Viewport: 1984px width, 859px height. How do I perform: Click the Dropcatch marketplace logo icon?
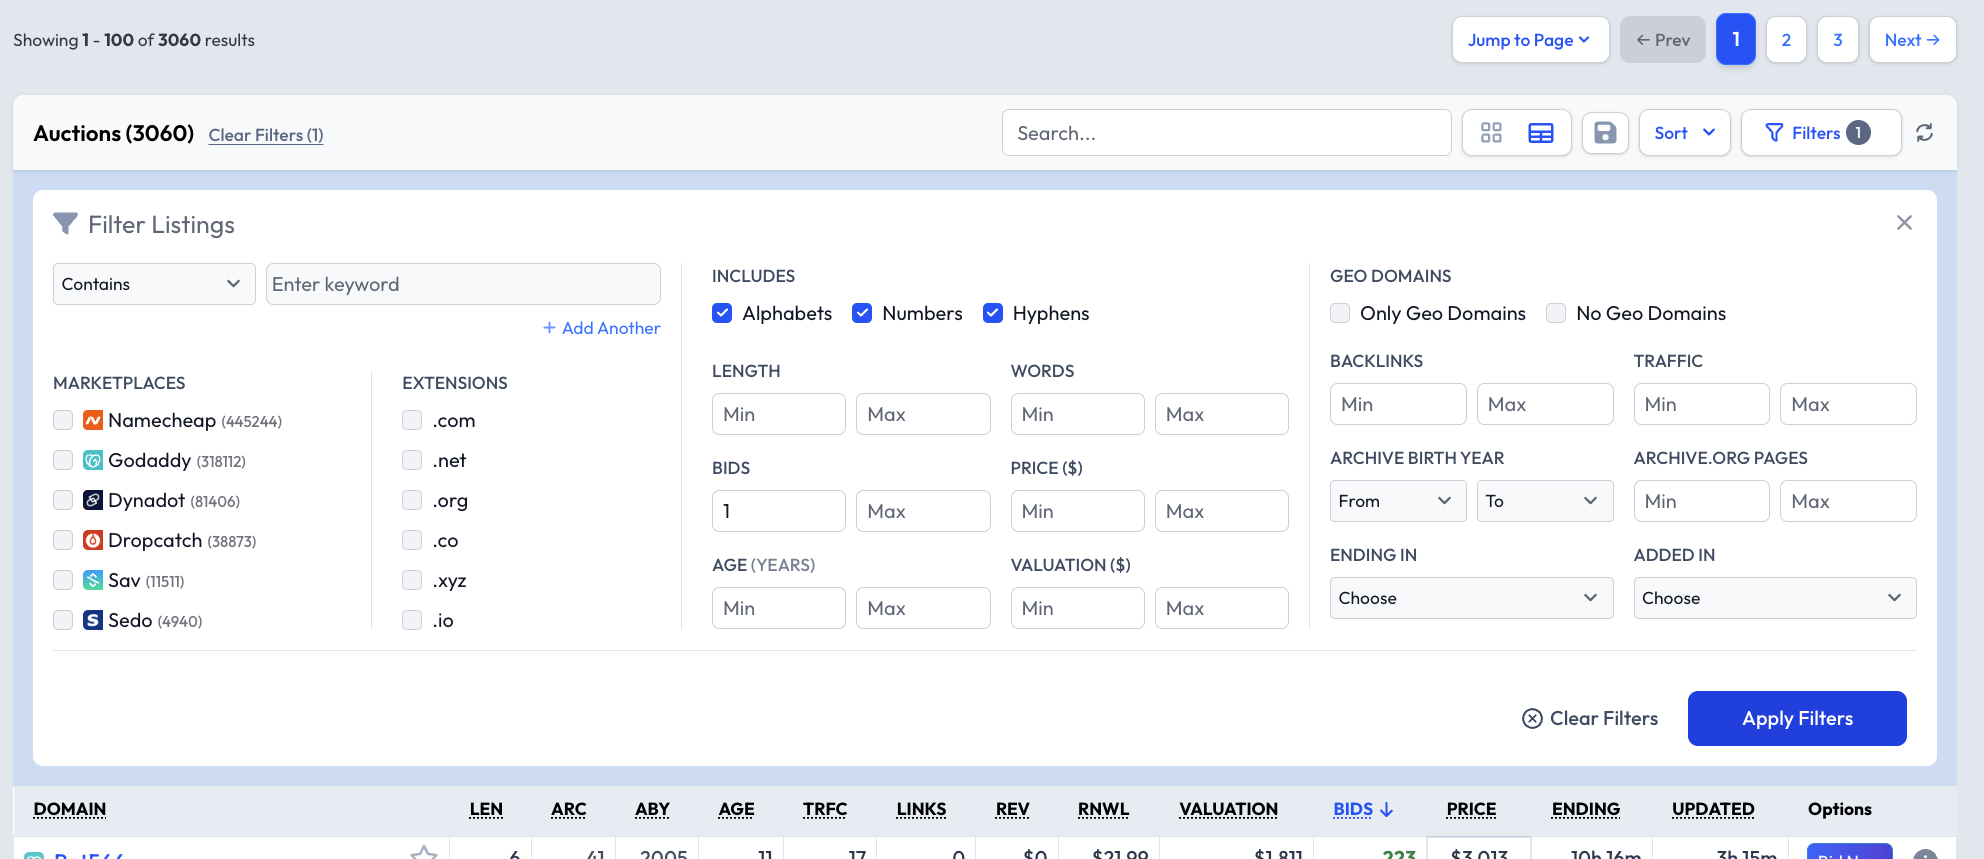point(93,540)
